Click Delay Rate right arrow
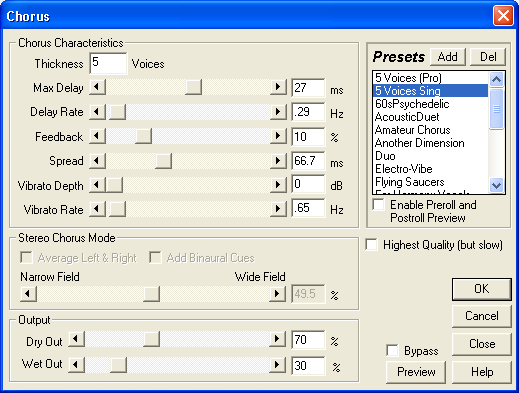 pos(278,112)
